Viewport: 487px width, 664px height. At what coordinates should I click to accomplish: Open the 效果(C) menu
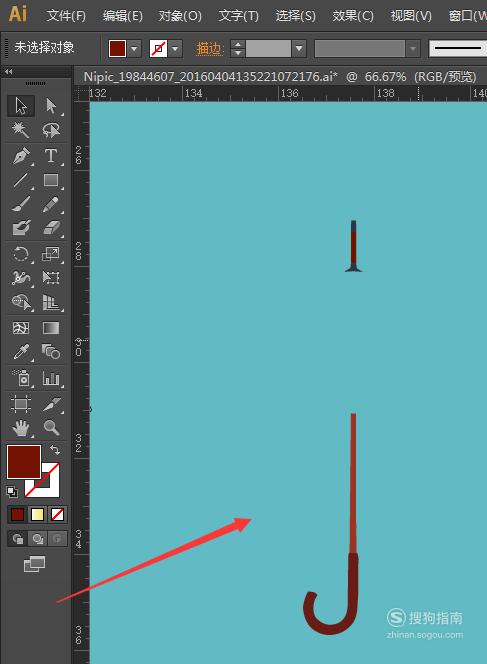click(x=353, y=16)
